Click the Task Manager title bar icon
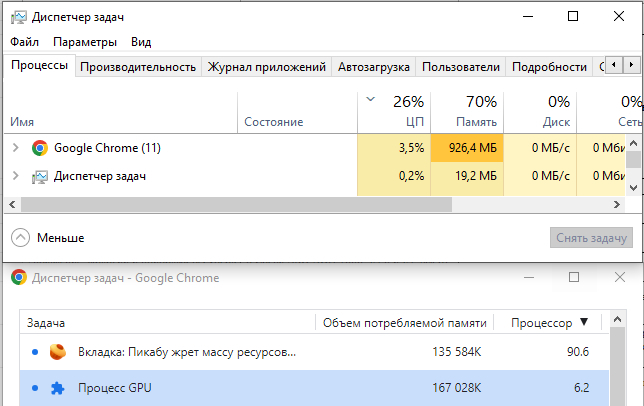Screen dimensions: 644x406 (19, 17)
